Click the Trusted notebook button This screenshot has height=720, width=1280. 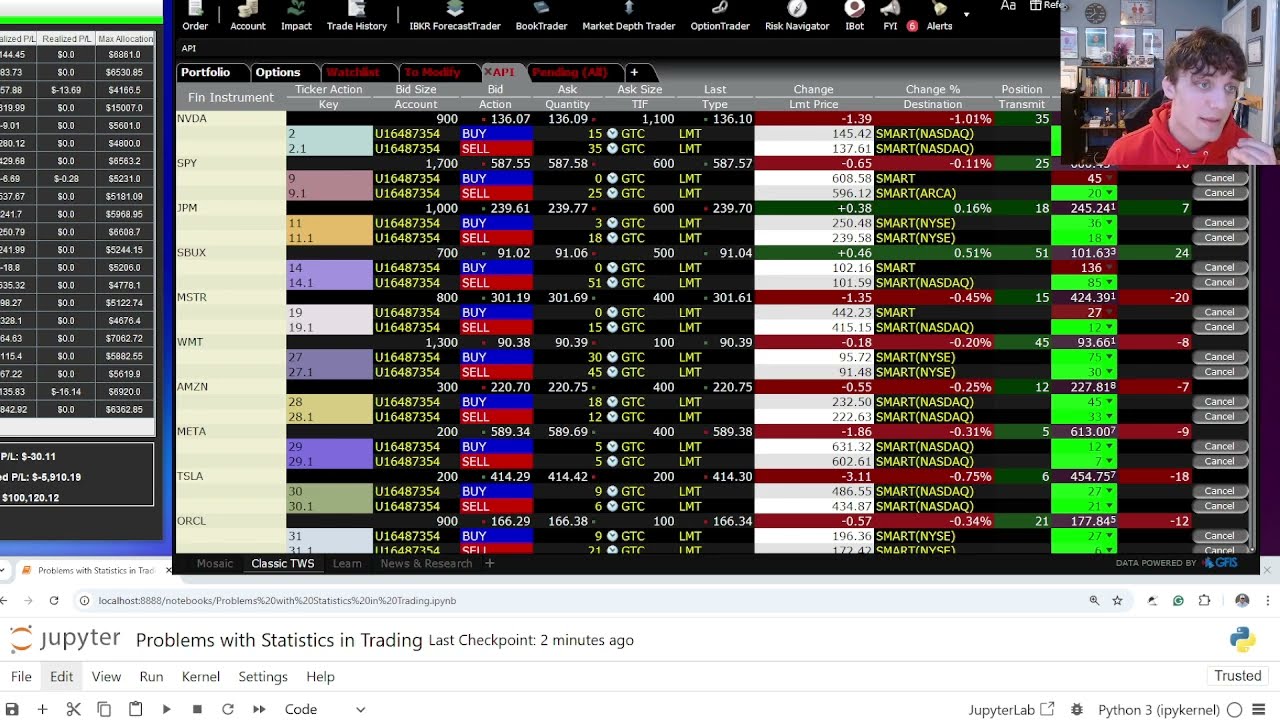pyautogui.click(x=1238, y=676)
